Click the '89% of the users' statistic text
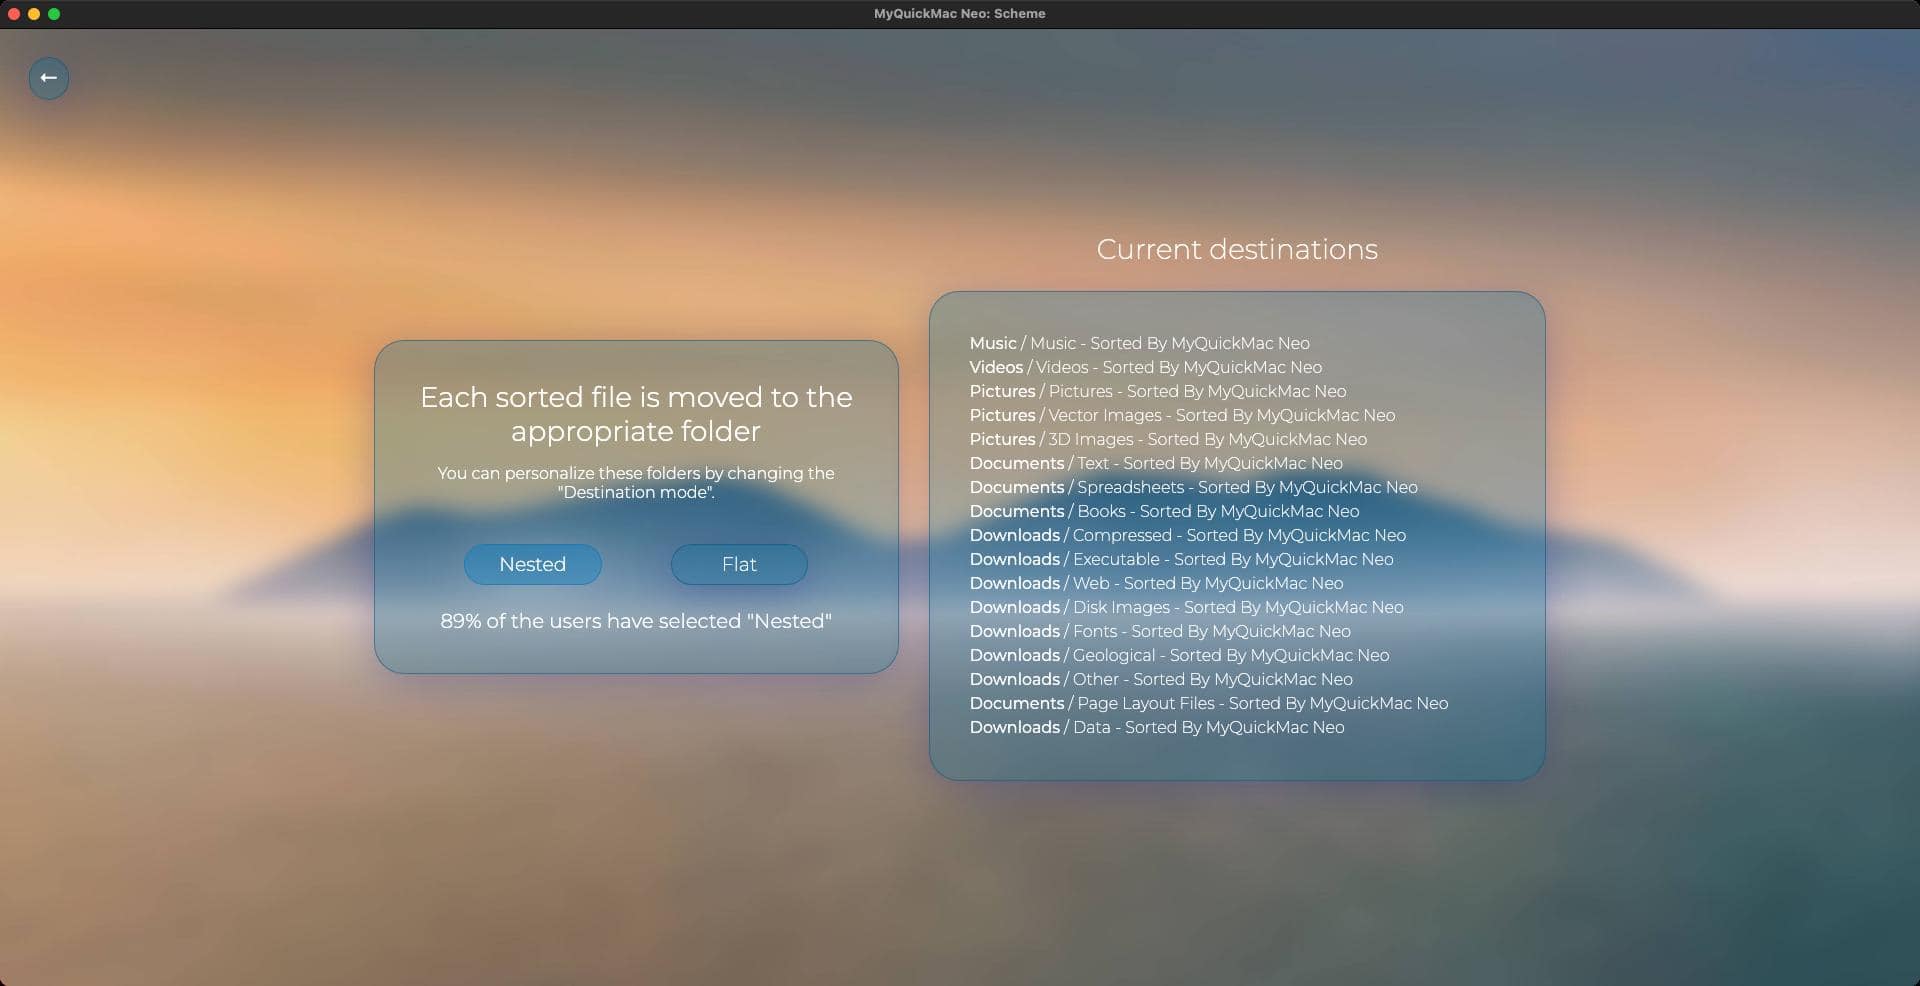The image size is (1920, 986). coord(636,621)
